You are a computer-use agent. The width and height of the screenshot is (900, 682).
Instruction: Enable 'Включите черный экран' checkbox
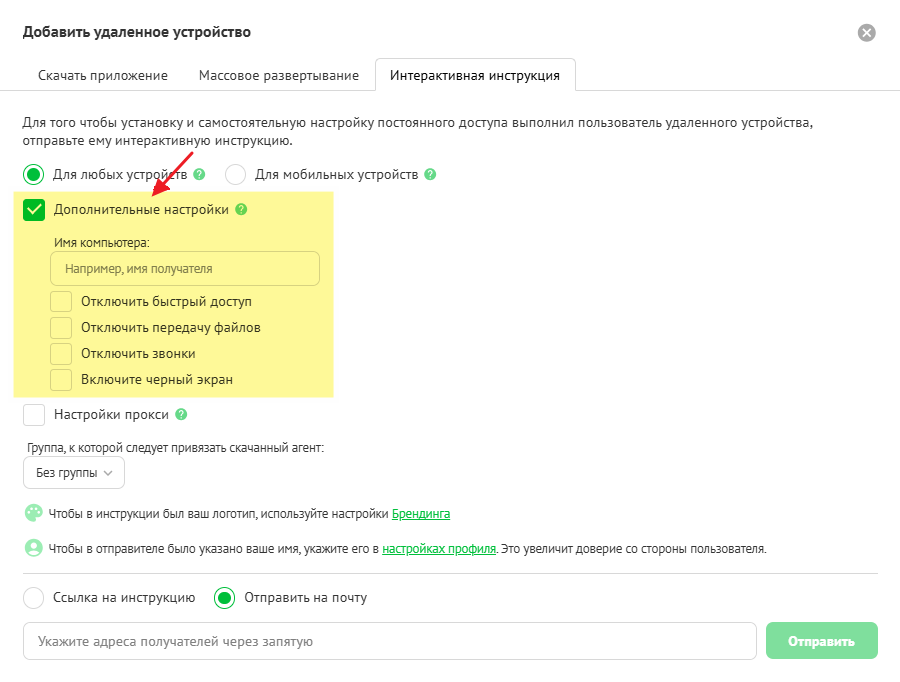[61, 379]
